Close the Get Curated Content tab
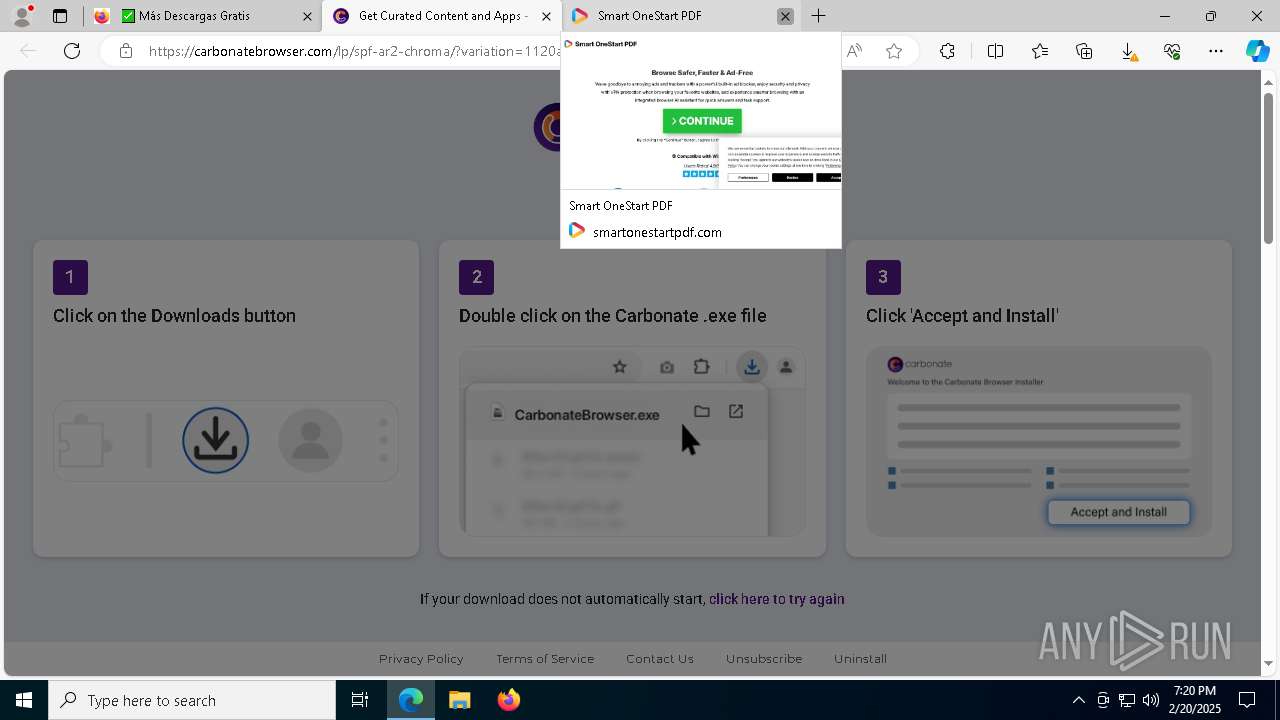 [x=546, y=16]
